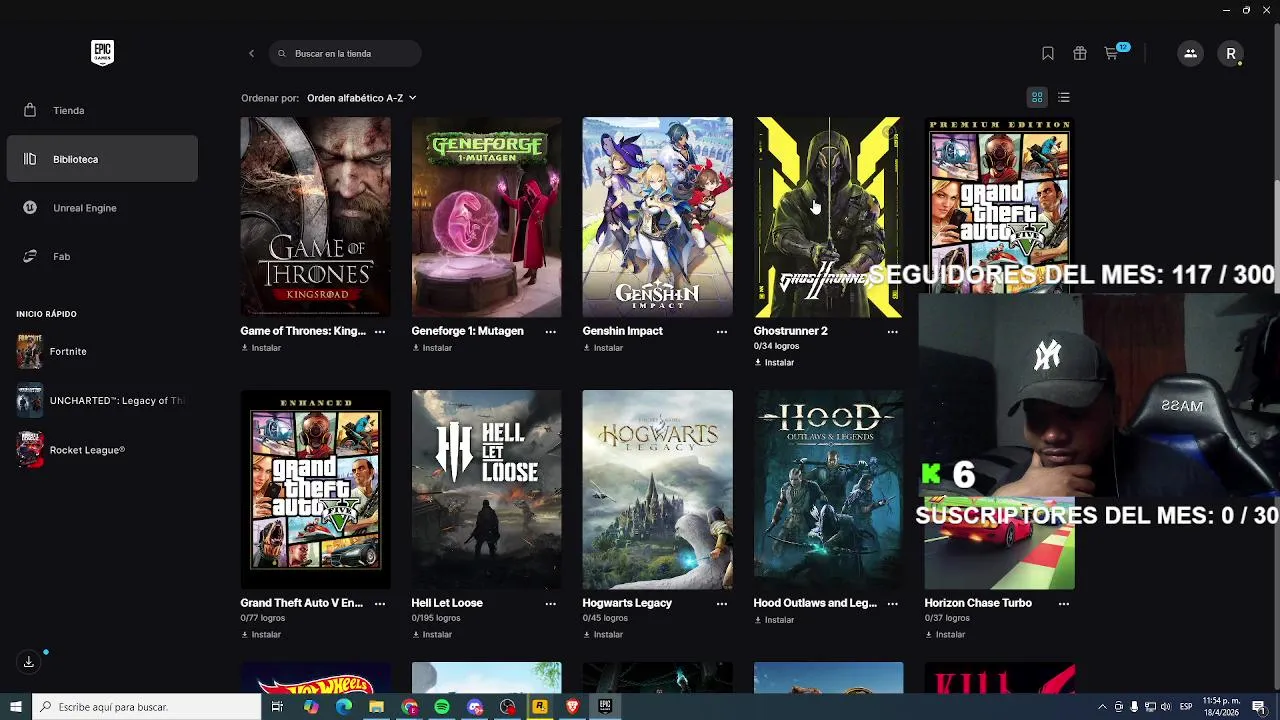Open the taskbar clock showing 11:54 p. m.
Screen dimensions: 1280x720
(1220, 707)
